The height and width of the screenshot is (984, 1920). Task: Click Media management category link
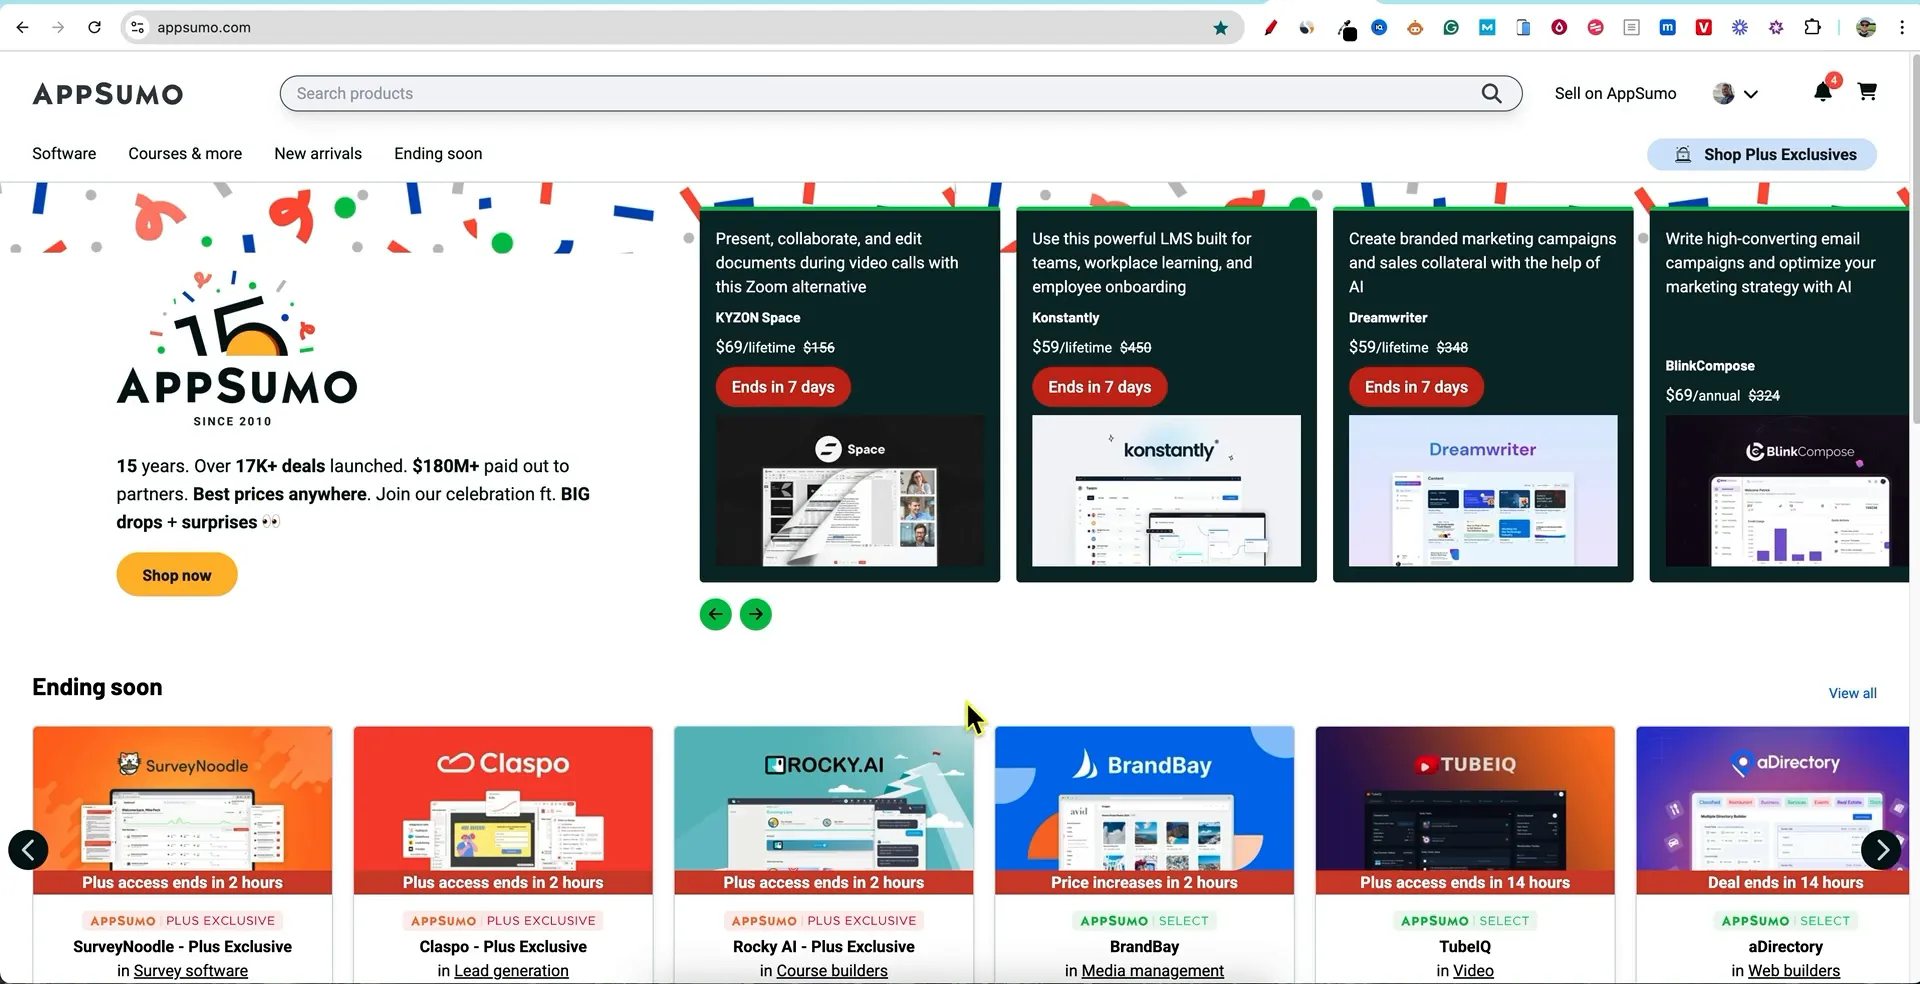1153,971
